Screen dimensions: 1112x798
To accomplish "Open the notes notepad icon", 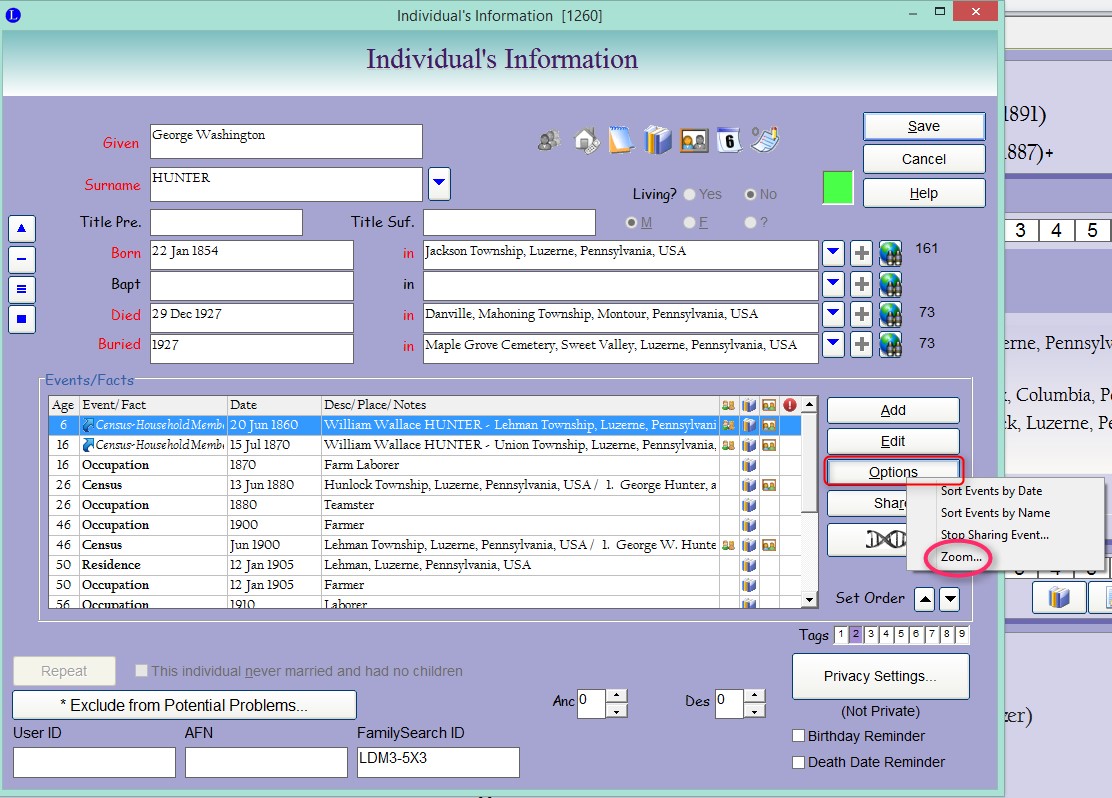I will tap(621, 140).
